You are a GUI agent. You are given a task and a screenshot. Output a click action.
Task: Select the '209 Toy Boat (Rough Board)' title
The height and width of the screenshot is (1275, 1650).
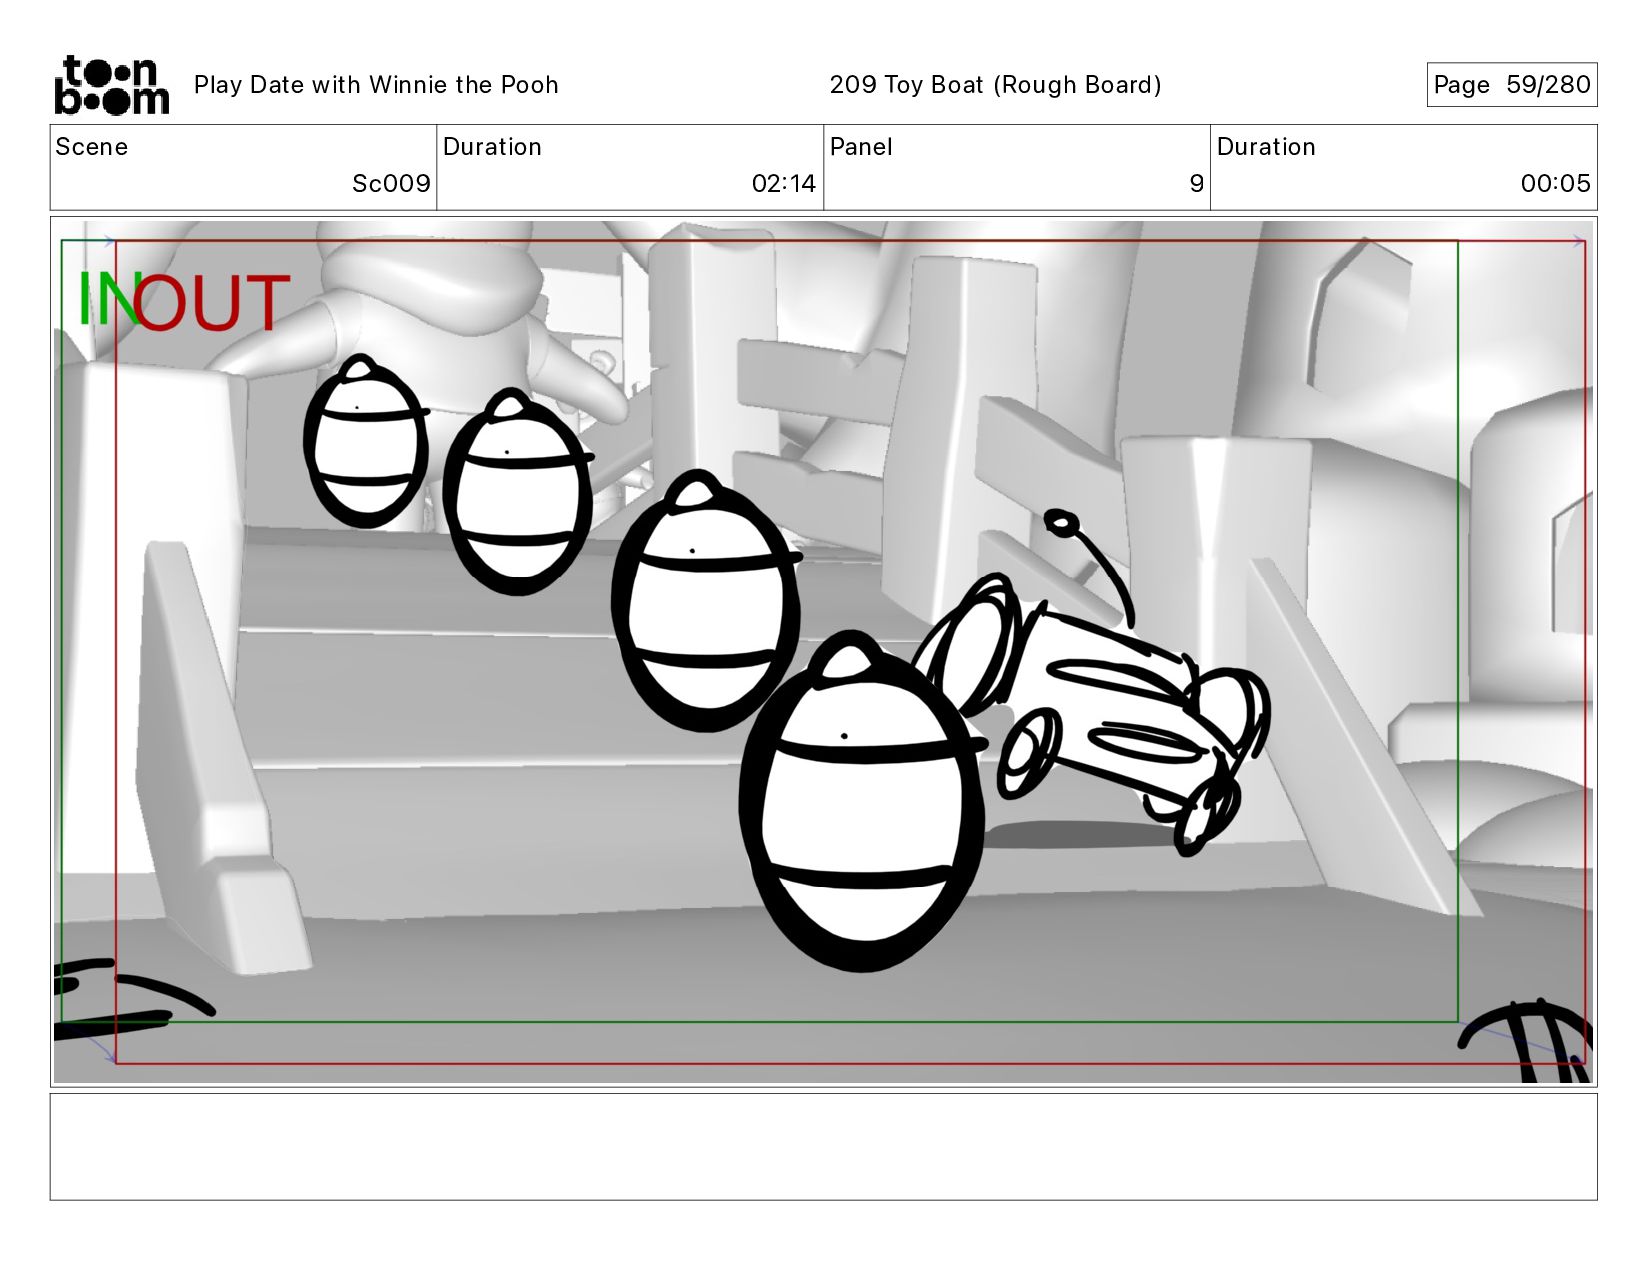(x=995, y=85)
